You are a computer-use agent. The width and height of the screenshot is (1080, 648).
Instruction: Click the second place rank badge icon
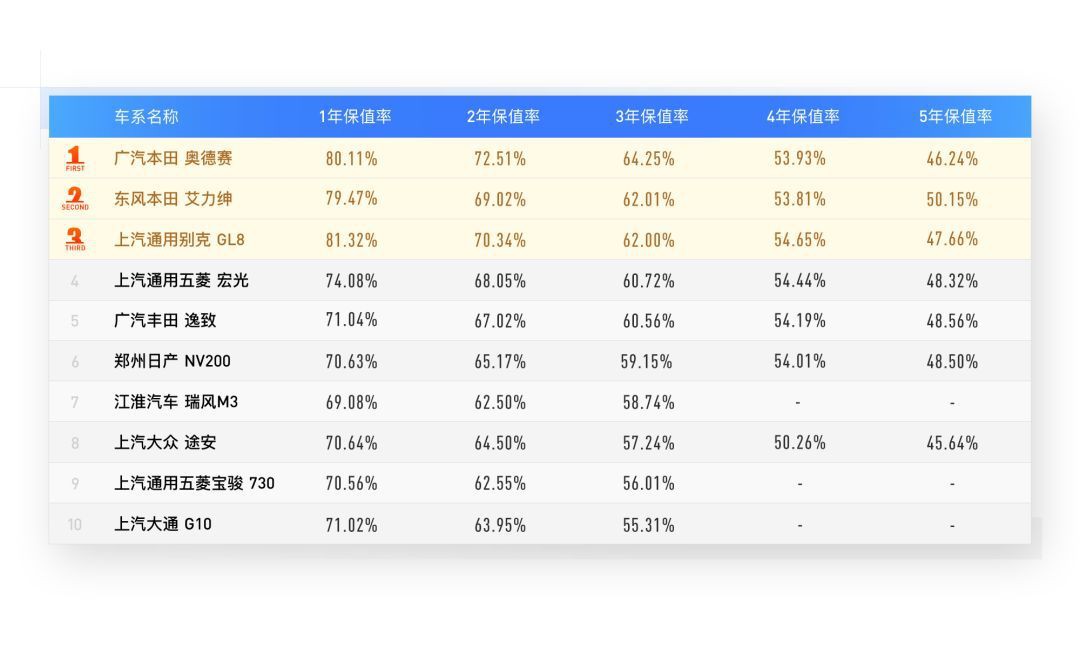(75, 199)
